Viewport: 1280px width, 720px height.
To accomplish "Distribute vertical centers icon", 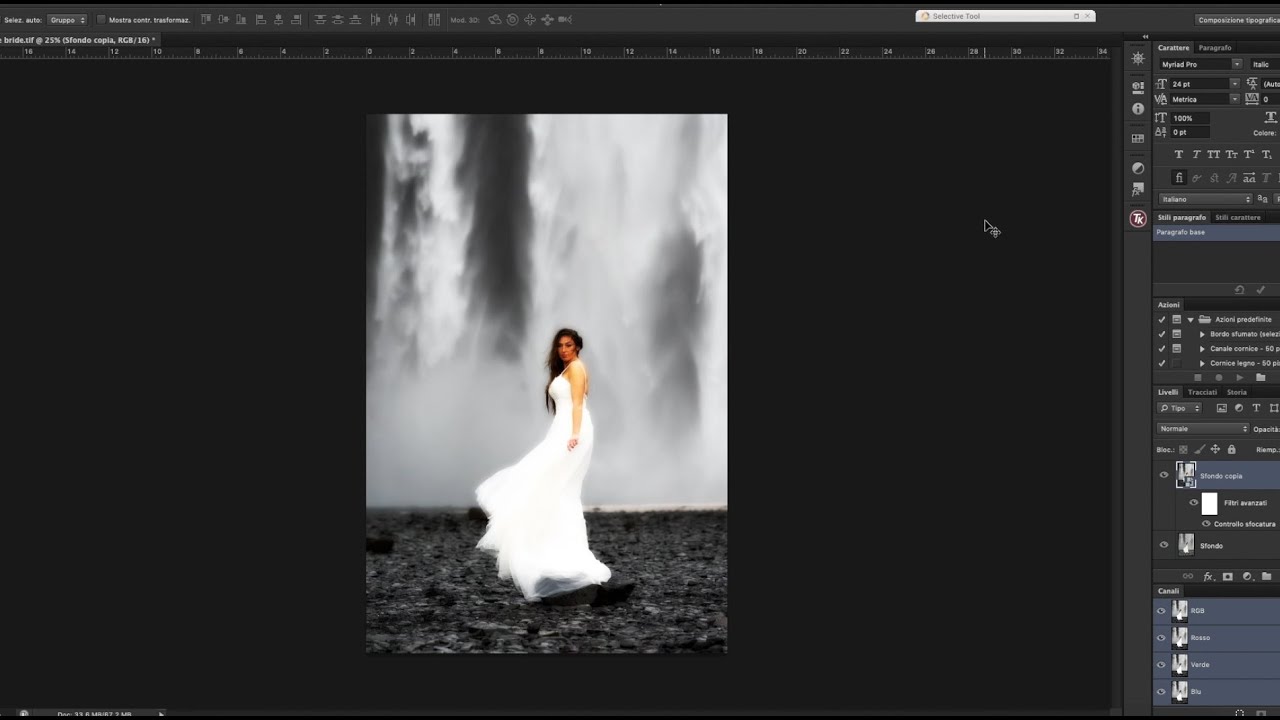I will tap(338, 19).
